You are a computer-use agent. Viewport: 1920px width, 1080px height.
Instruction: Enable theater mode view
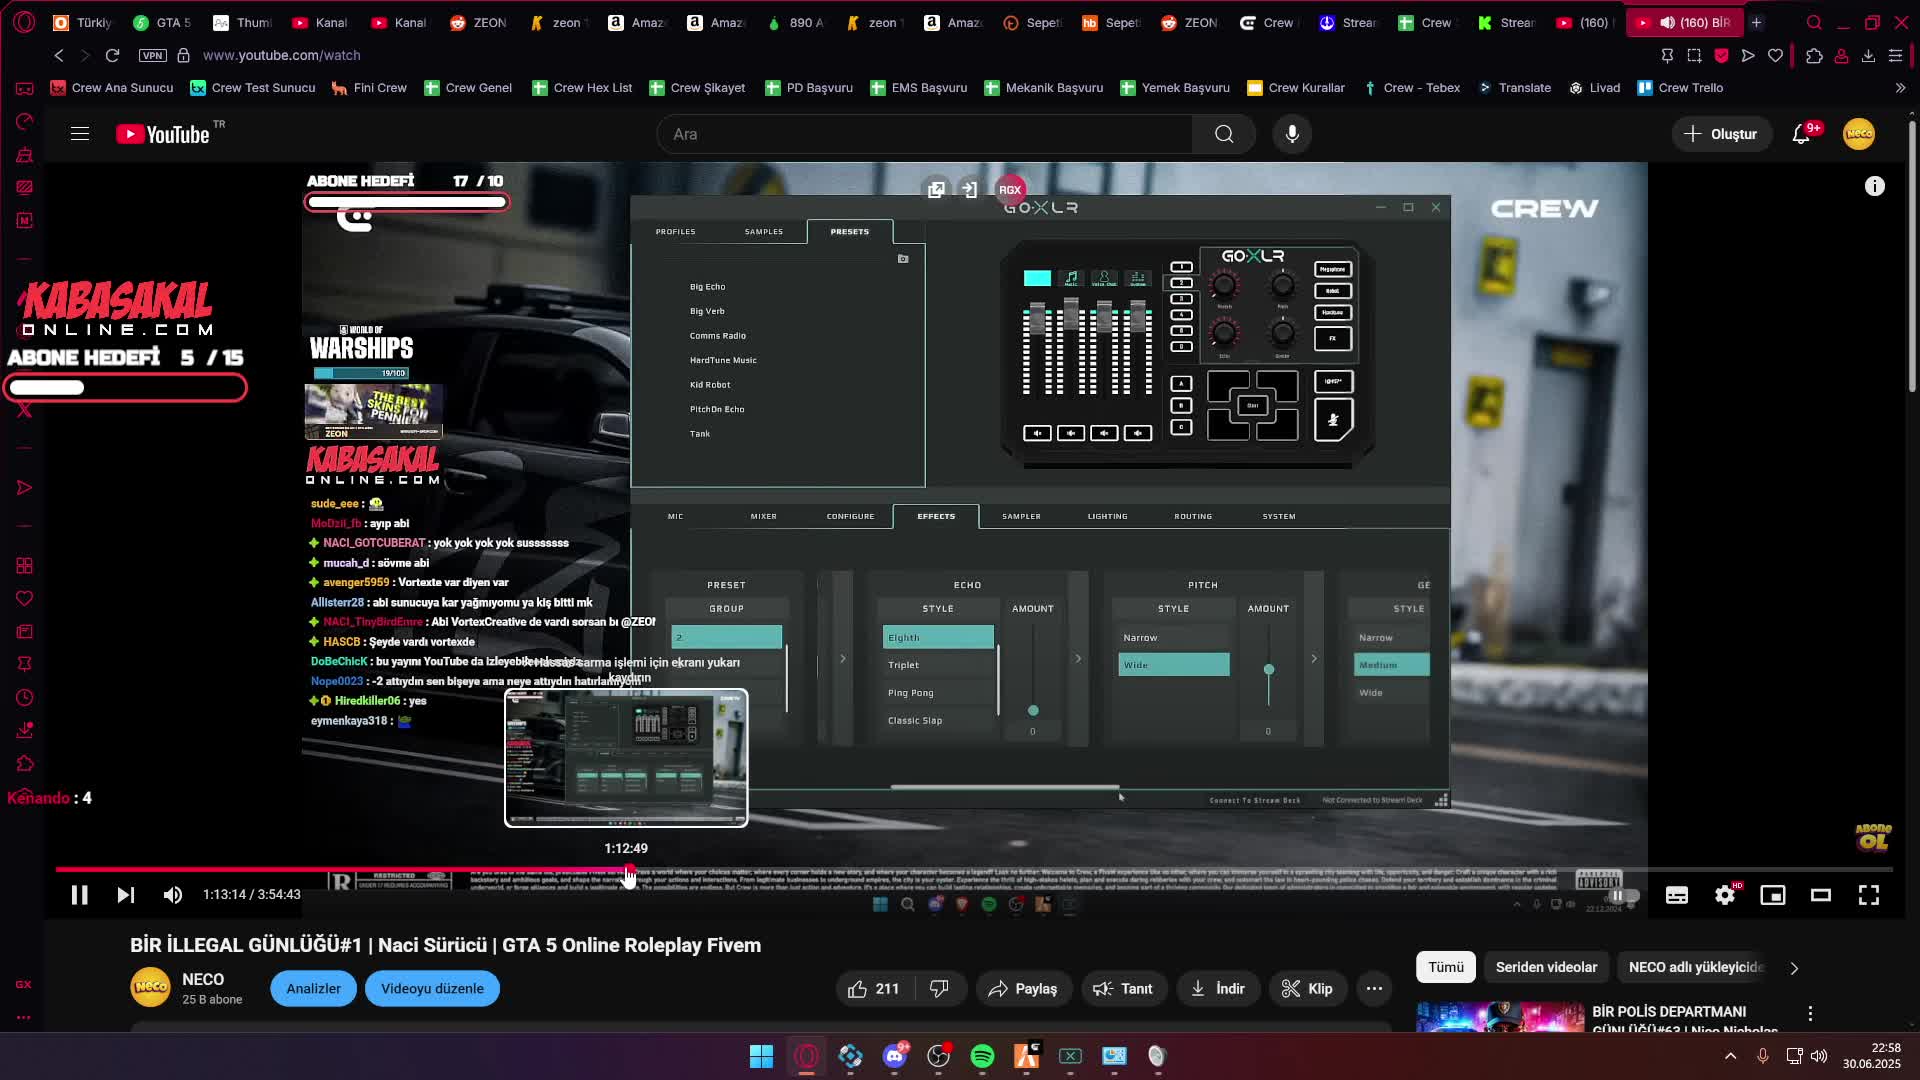tap(1821, 895)
